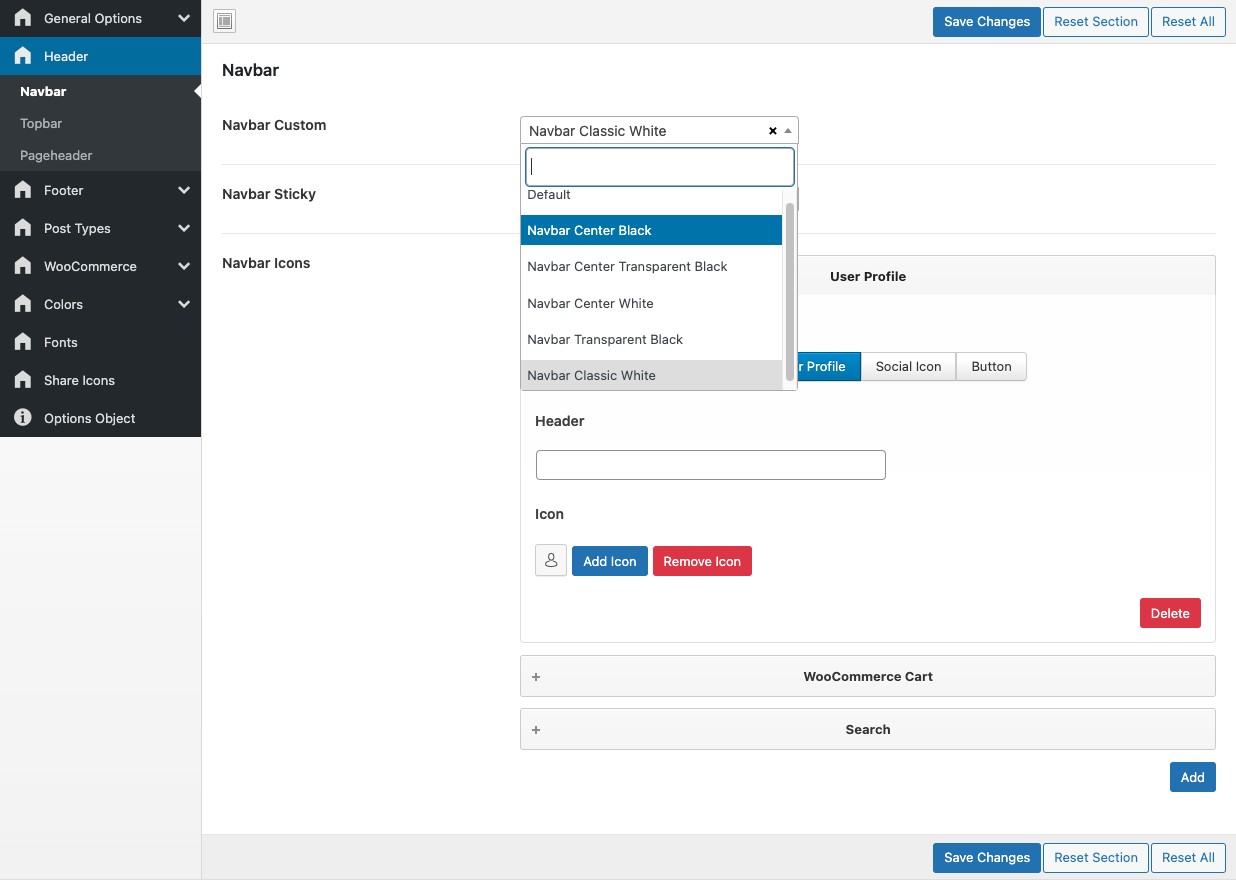Expand the Colors menu chevron
The image size is (1236, 880).
[x=184, y=304]
